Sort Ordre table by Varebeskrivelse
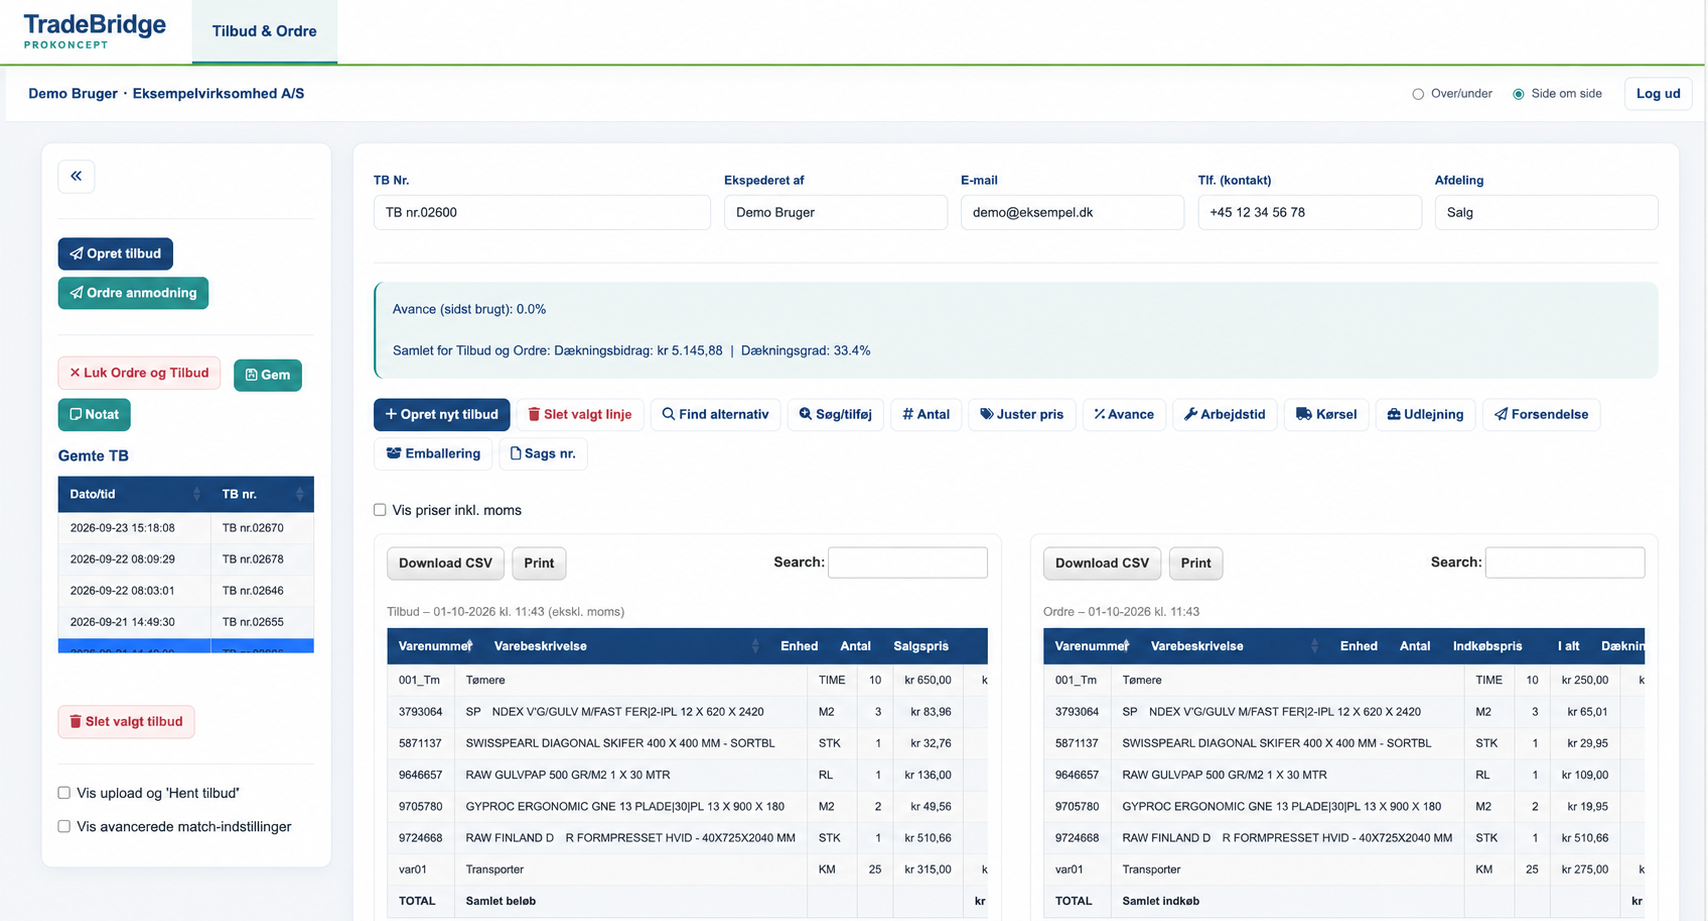 pyautogui.click(x=1234, y=646)
